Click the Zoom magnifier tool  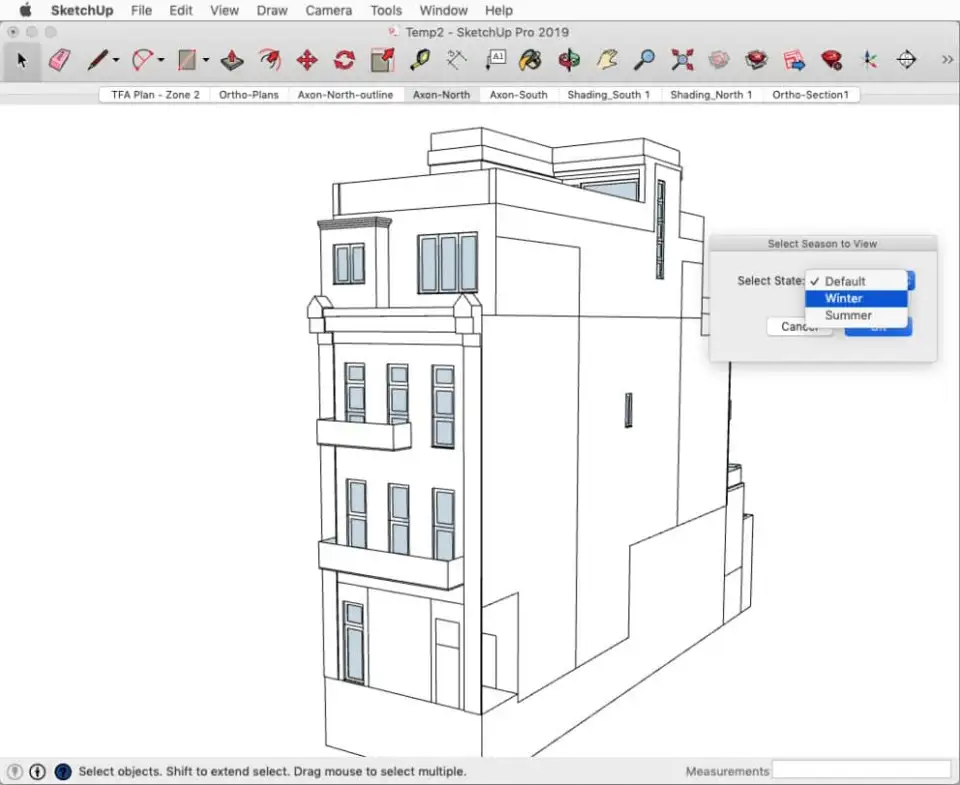[x=645, y=60]
